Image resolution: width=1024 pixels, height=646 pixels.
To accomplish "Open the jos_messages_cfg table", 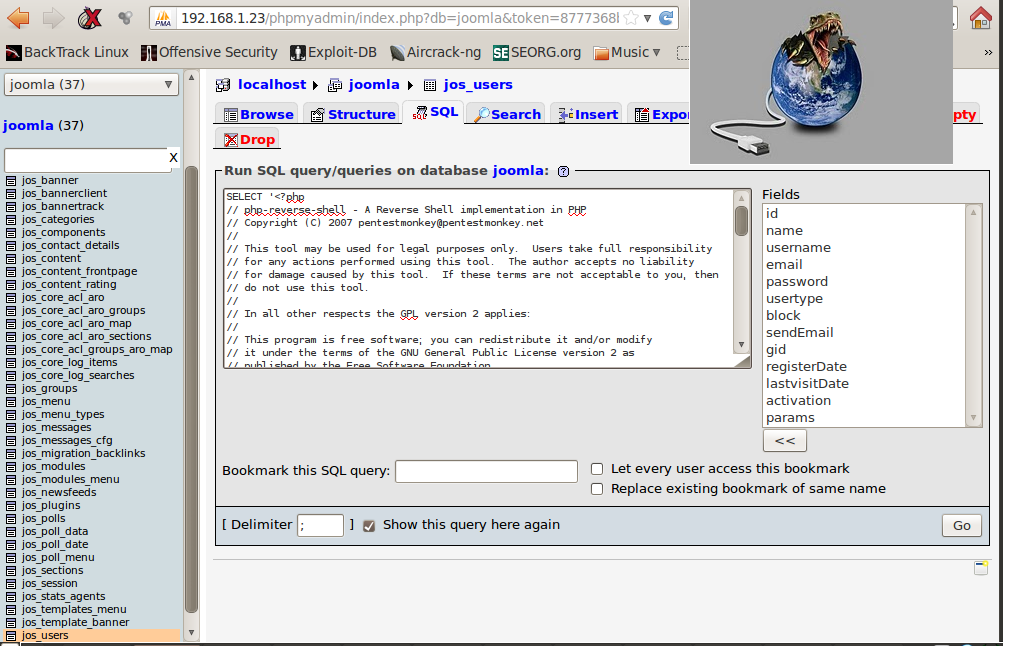I will click(67, 440).
